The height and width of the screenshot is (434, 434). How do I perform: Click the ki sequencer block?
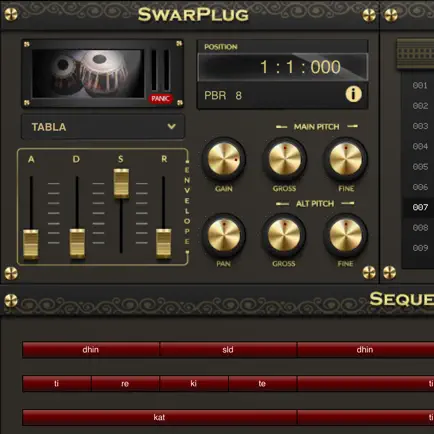point(194,384)
